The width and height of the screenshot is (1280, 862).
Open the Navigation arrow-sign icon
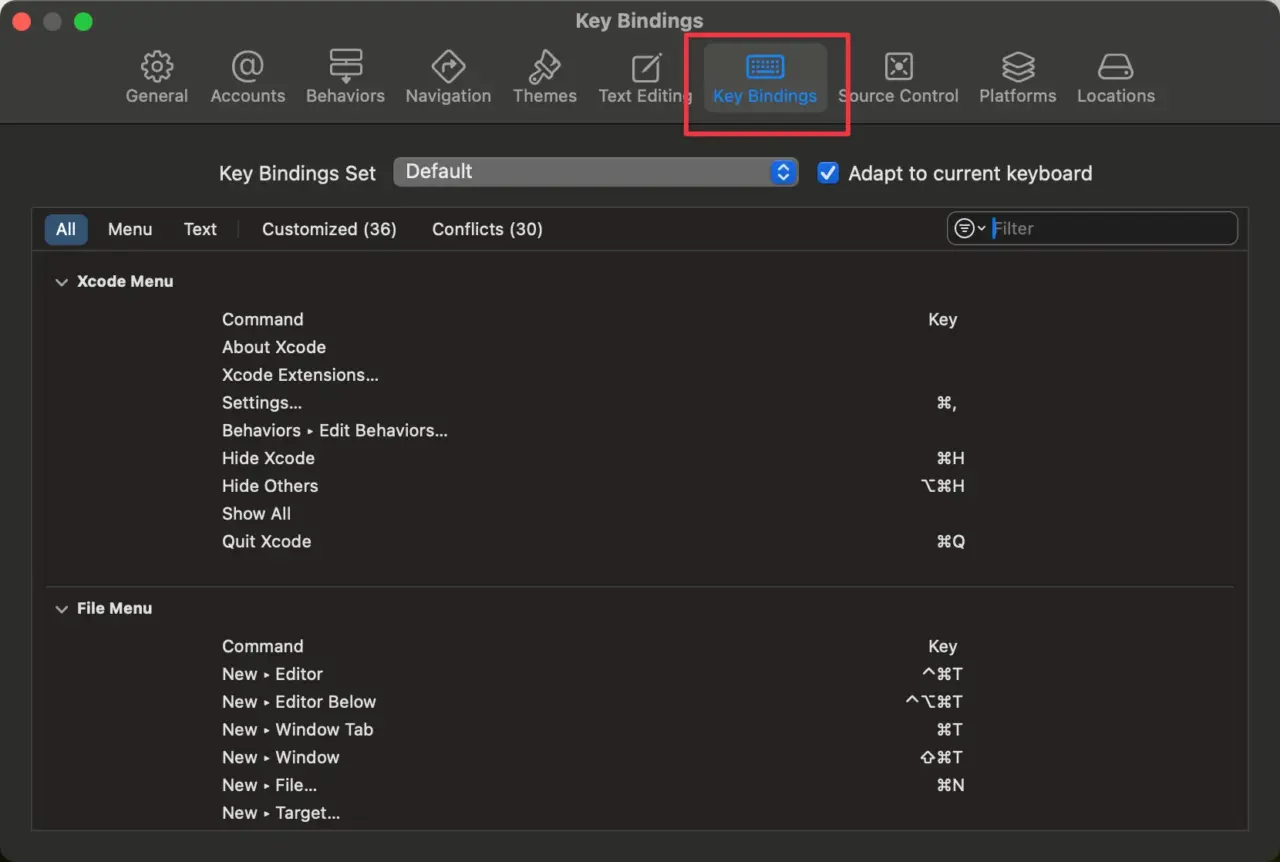(448, 67)
